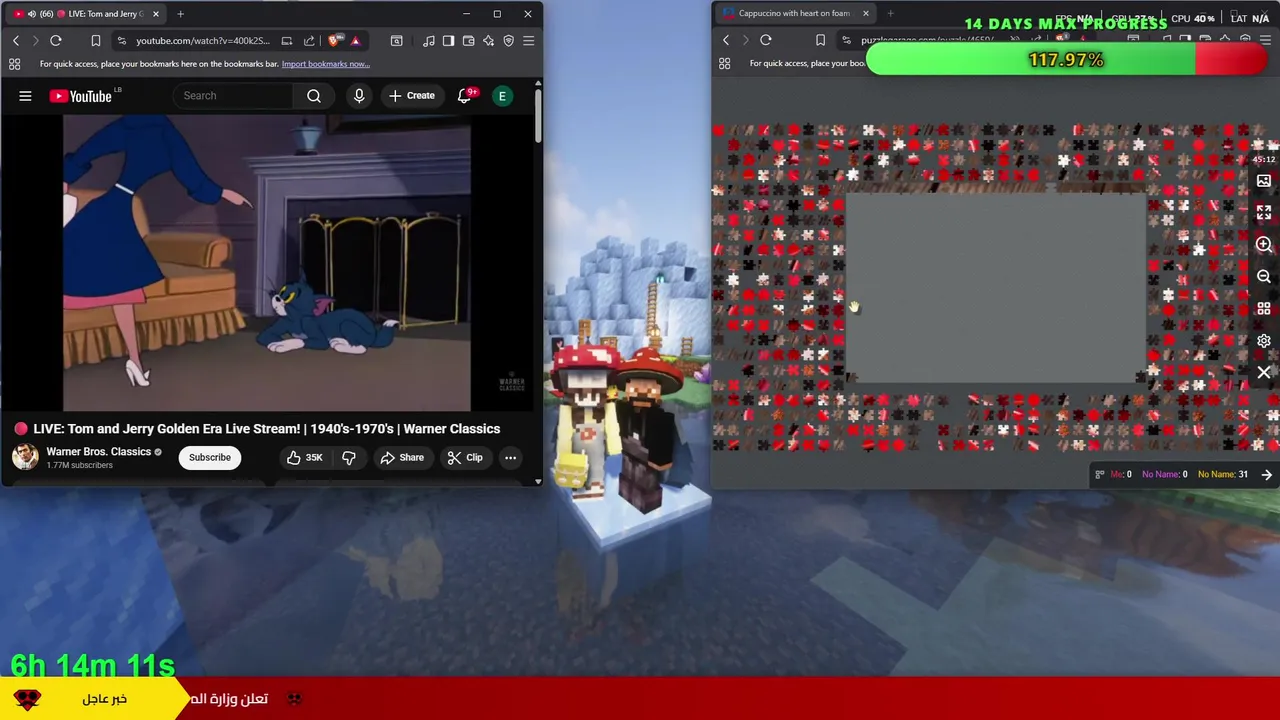This screenshot has width=1280, height=720.
Task: Open Brave Rewards triangle icon
Action: coord(355,41)
